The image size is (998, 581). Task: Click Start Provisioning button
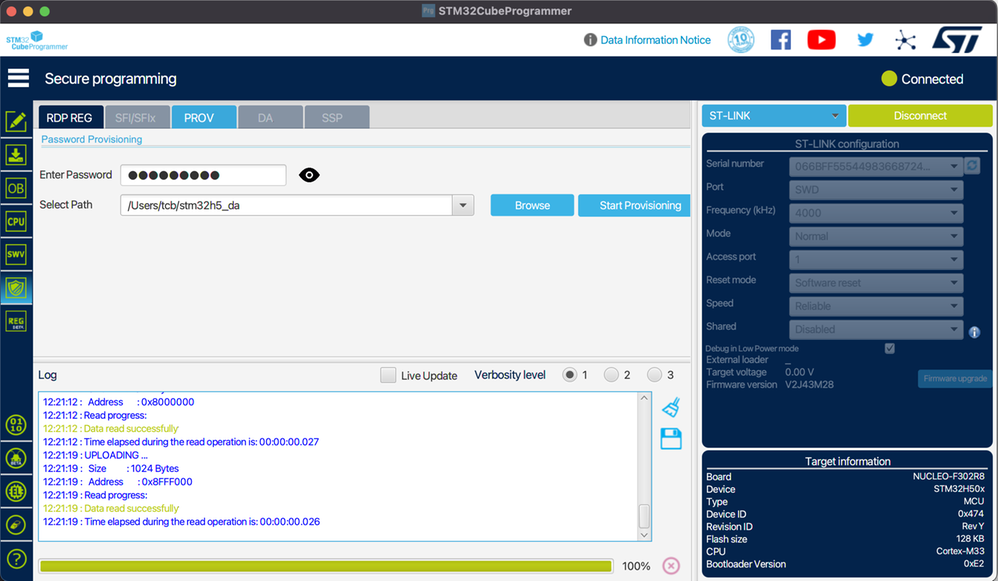pos(634,206)
